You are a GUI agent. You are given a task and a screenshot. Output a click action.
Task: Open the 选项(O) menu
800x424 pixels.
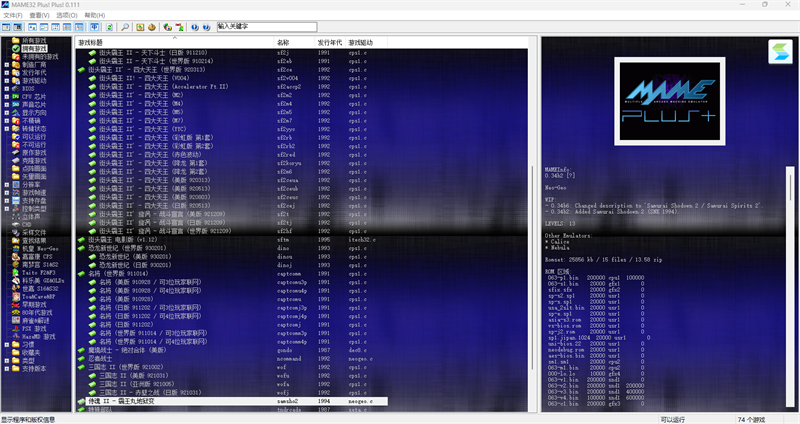67,15
